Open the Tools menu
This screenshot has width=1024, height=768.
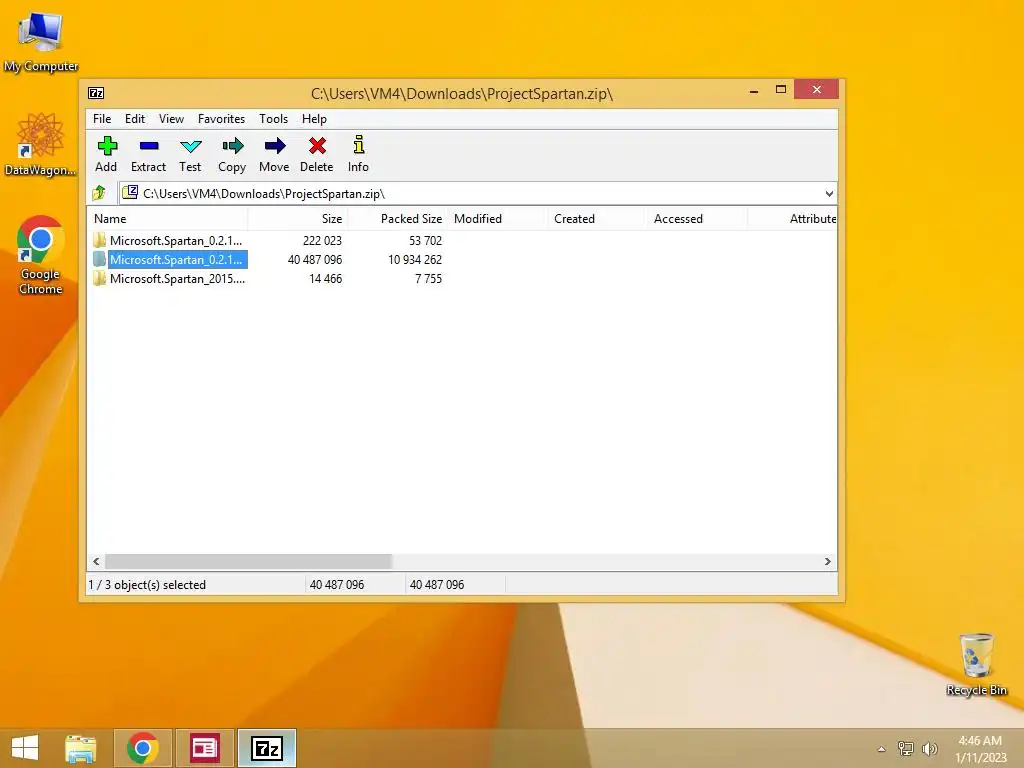(x=274, y=119)
